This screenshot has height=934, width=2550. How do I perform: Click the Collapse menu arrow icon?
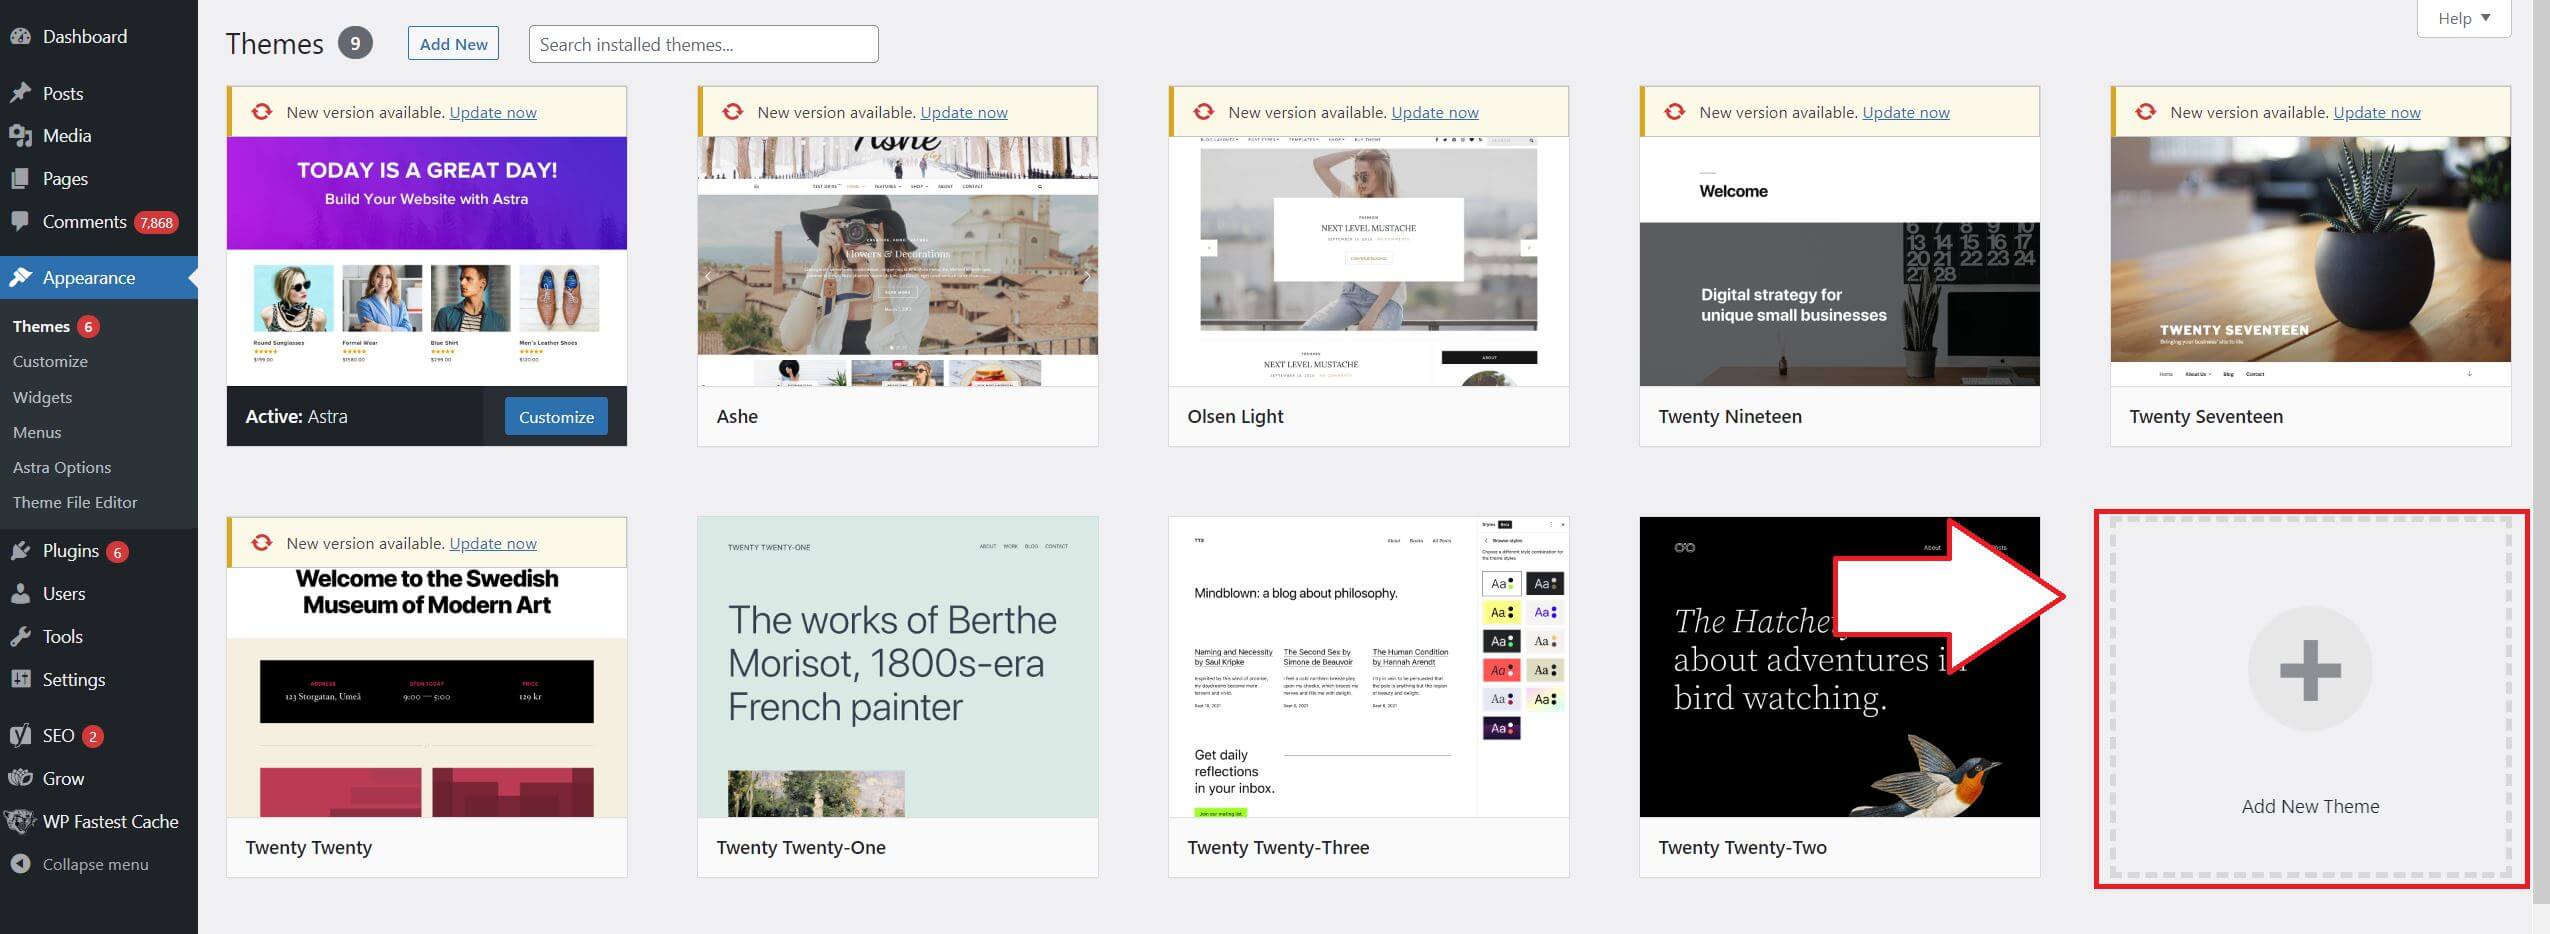[x=20, y=864]
